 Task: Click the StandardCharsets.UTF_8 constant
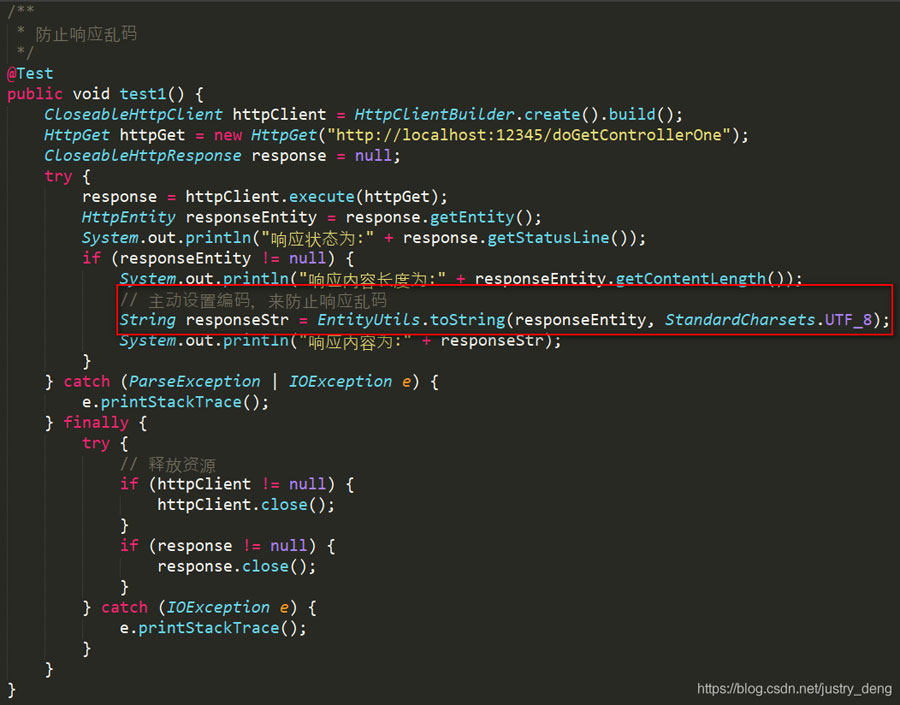[x=769, y=320]
